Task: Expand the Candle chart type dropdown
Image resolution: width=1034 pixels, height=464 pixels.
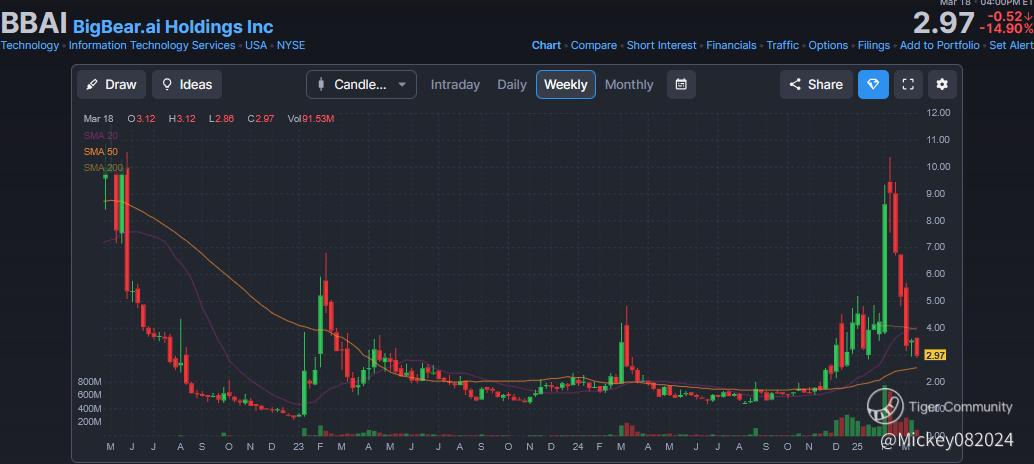Action: pyautogui.click(x=361, y=84)
